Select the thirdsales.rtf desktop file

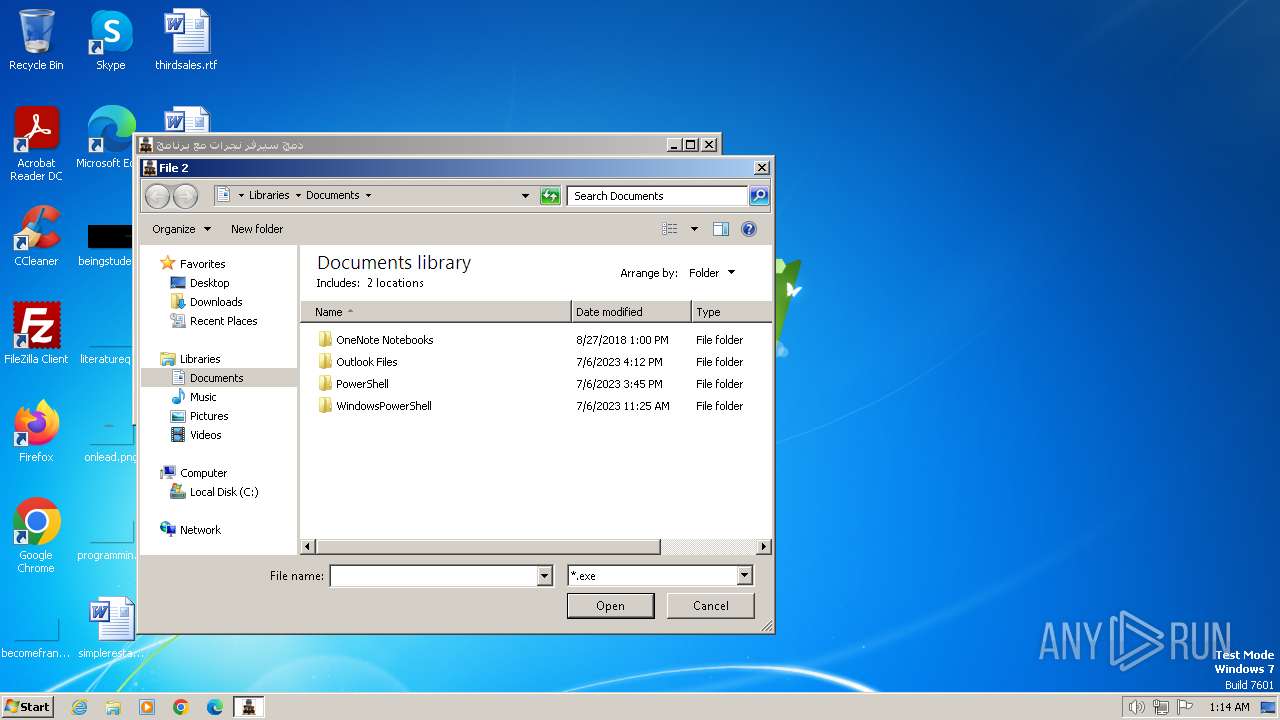click(186, 40)
